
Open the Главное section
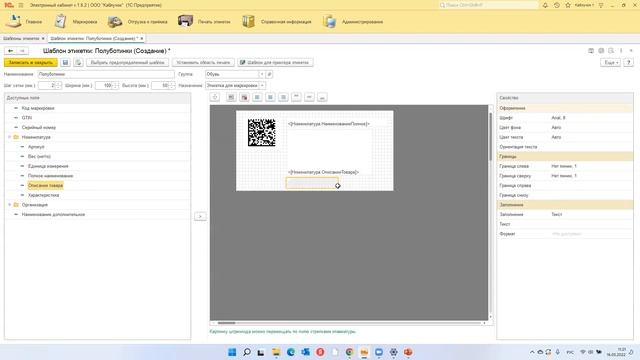coord(24,22)
